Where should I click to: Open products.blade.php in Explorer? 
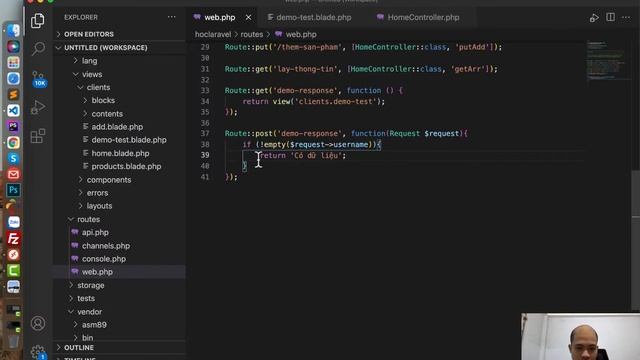pyautogui.click(x=126, y=167)
